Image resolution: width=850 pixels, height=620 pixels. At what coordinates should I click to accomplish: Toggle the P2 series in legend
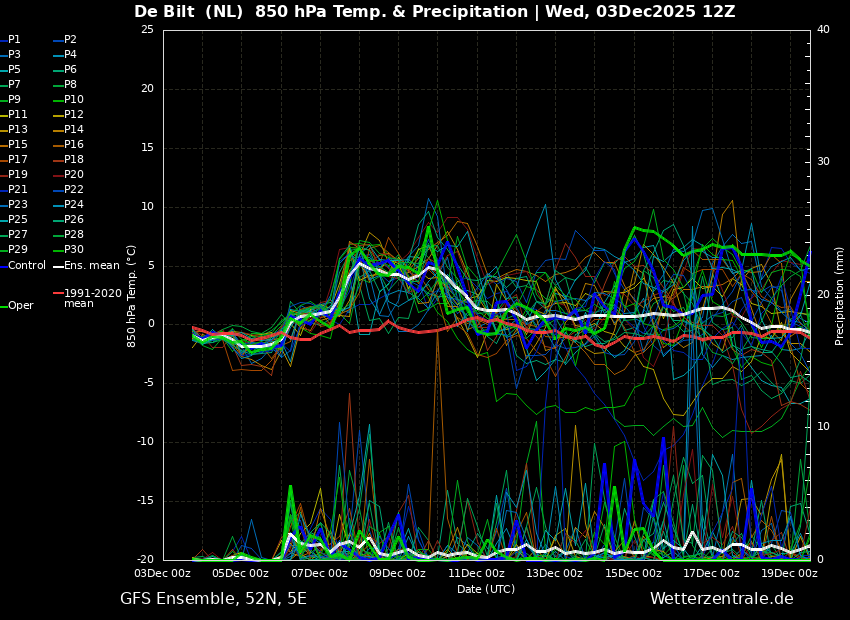point(70,40)
